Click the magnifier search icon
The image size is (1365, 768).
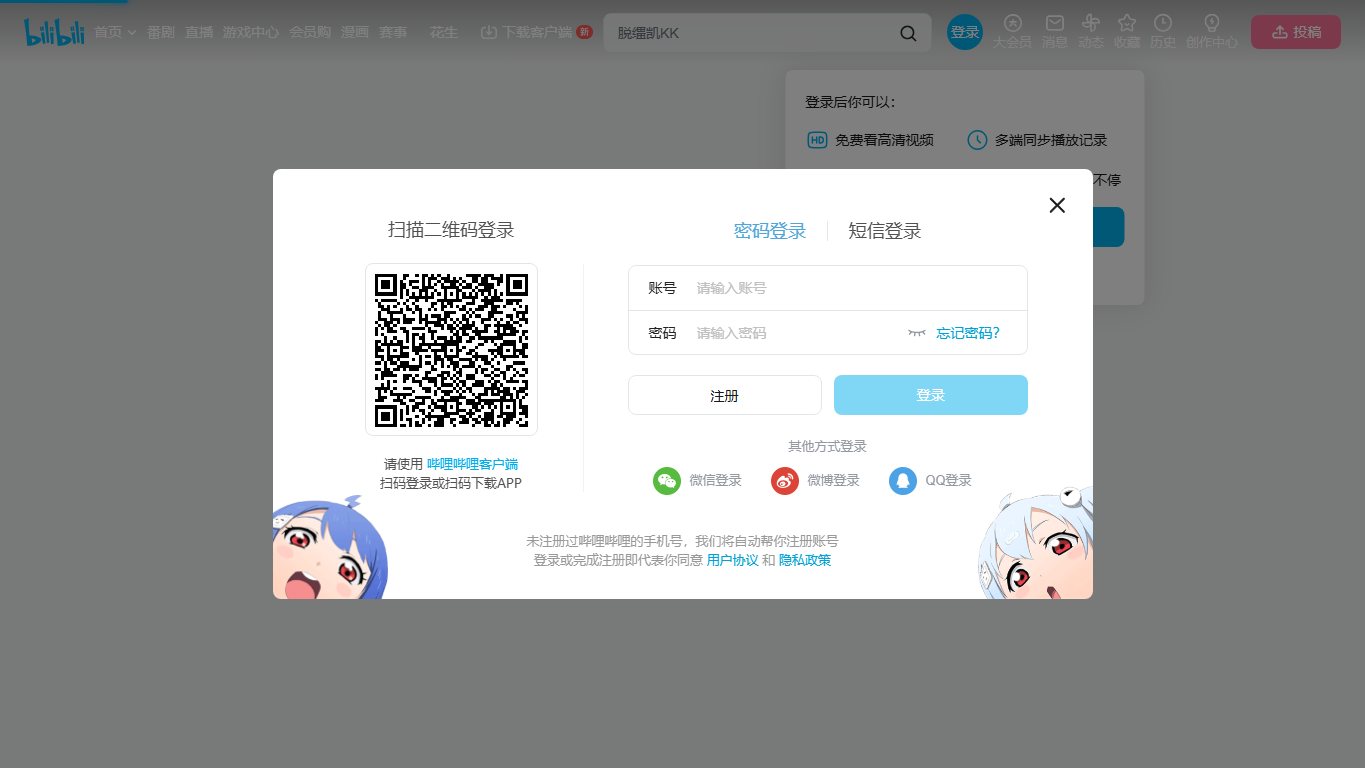point(908,33)
